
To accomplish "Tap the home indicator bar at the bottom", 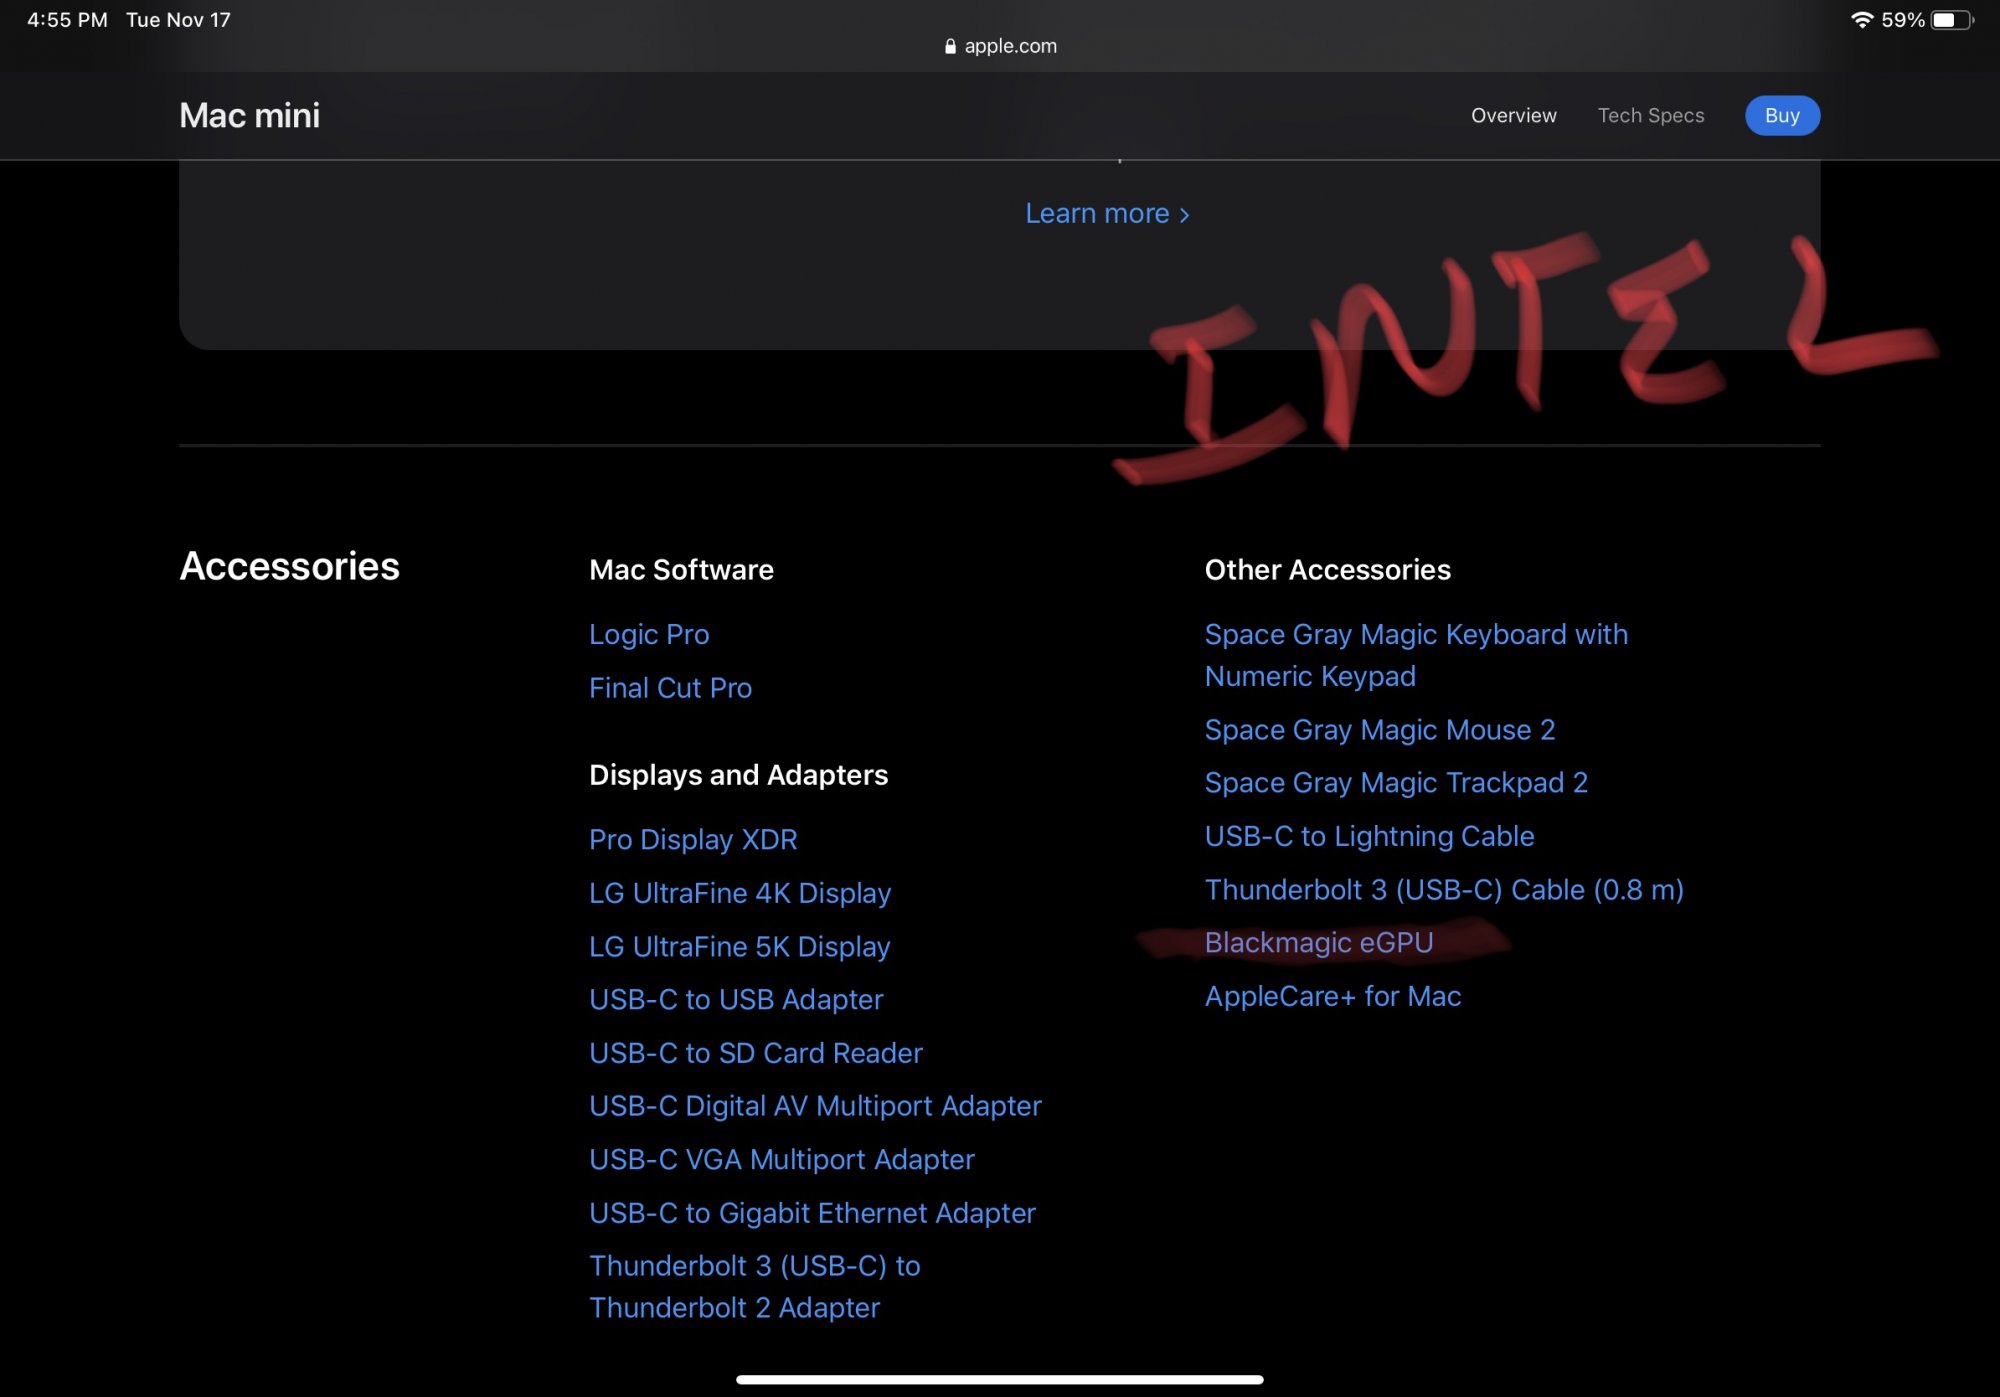I will point(999,1380).
